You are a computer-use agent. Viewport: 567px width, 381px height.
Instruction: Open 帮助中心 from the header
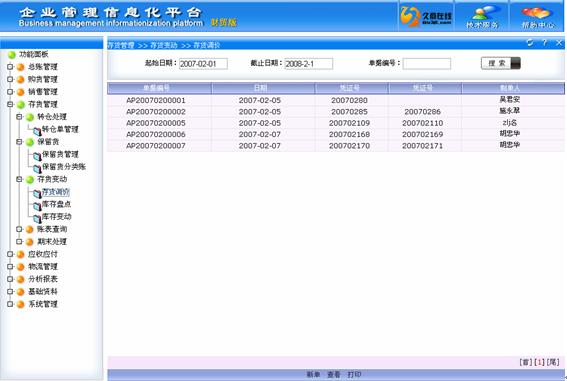pos(538,17)
